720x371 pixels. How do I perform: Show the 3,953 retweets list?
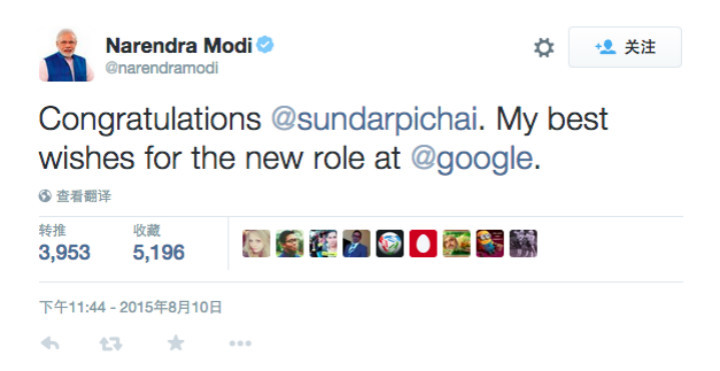[x=64, y=244]
